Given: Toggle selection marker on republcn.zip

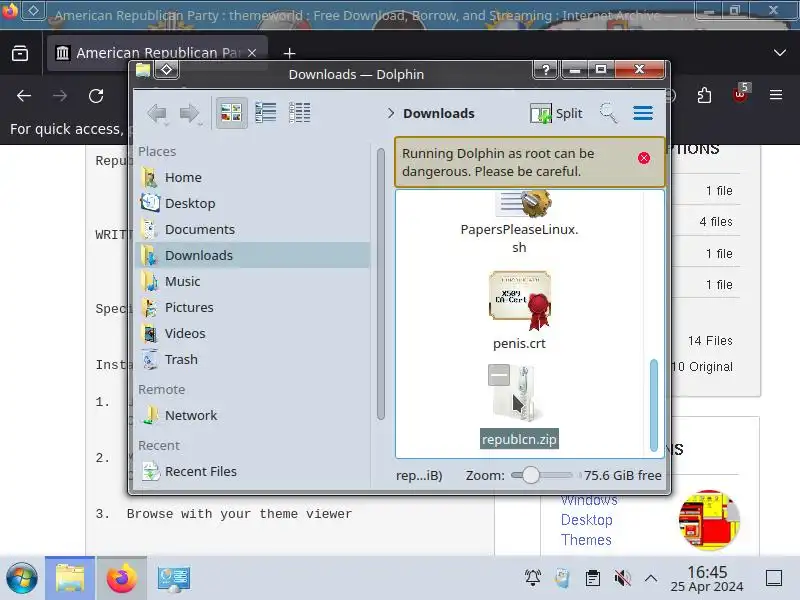Looking at the screenshot, I should (x=498, y=376).
